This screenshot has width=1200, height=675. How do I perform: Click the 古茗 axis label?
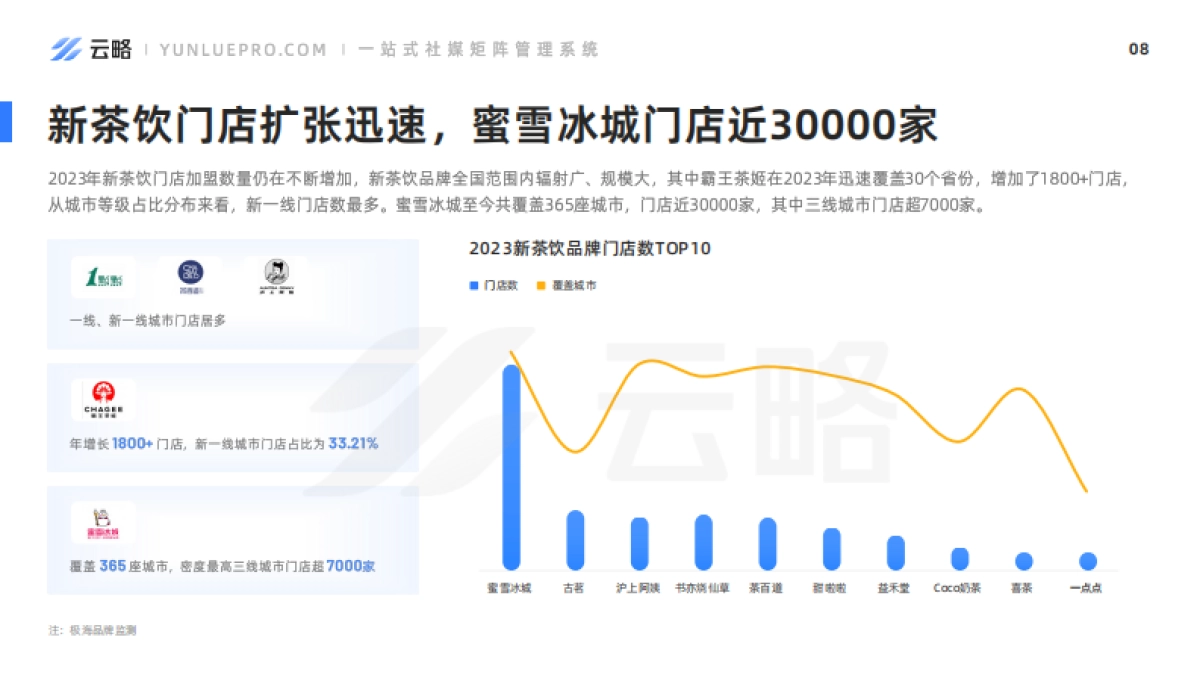point(574,588)
